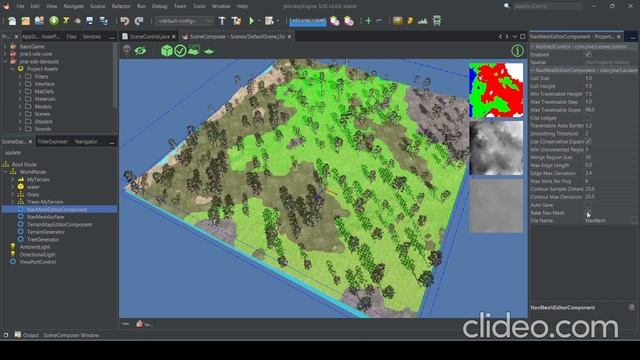Expand the BasicGame project node
The width and height of the screenshot is (640, 360).
pos(5,47)
